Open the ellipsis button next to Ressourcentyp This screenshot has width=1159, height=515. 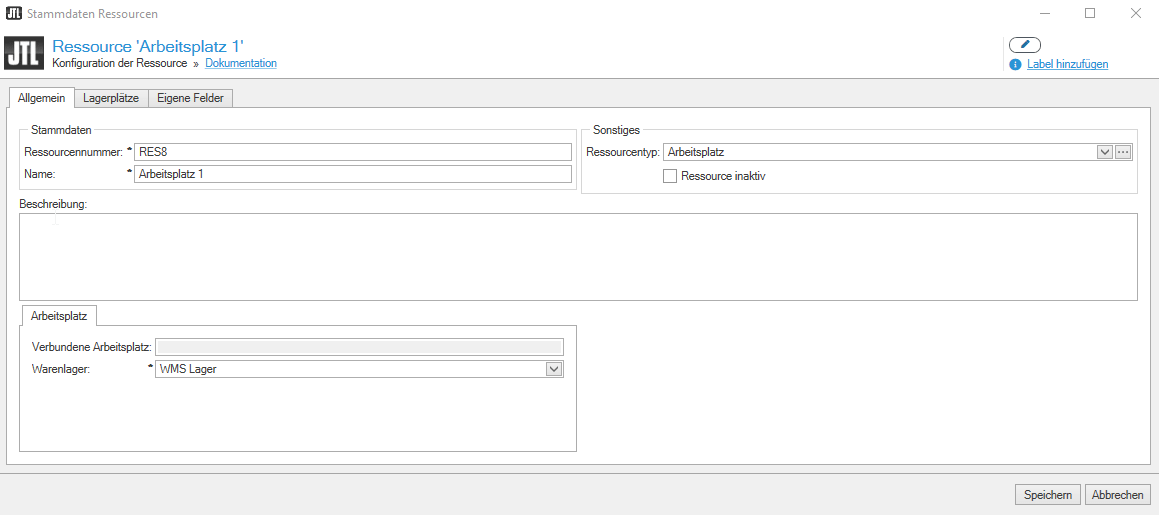click(x=1123, y=152)
